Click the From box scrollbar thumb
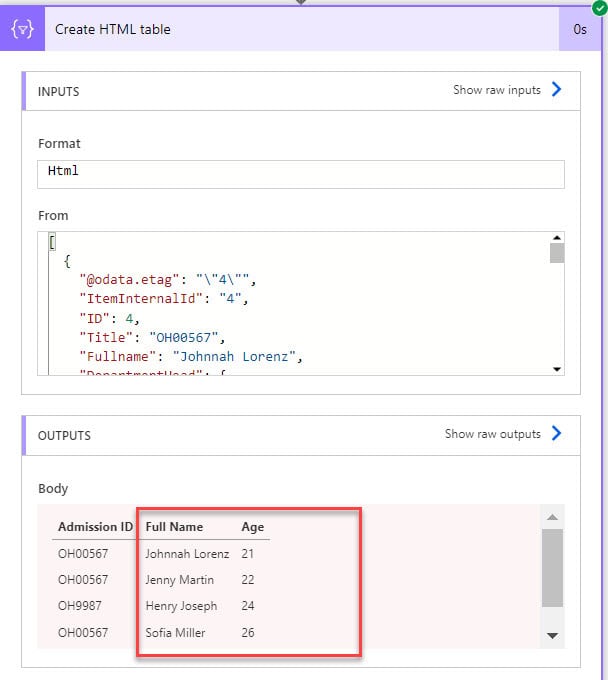This screenshot has width=608, height=680. tap(557, 253)
